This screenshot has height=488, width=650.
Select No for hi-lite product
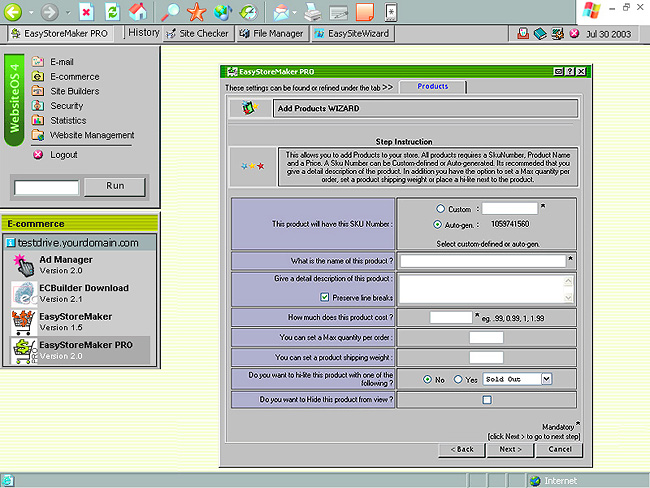[x=427, y=379]
